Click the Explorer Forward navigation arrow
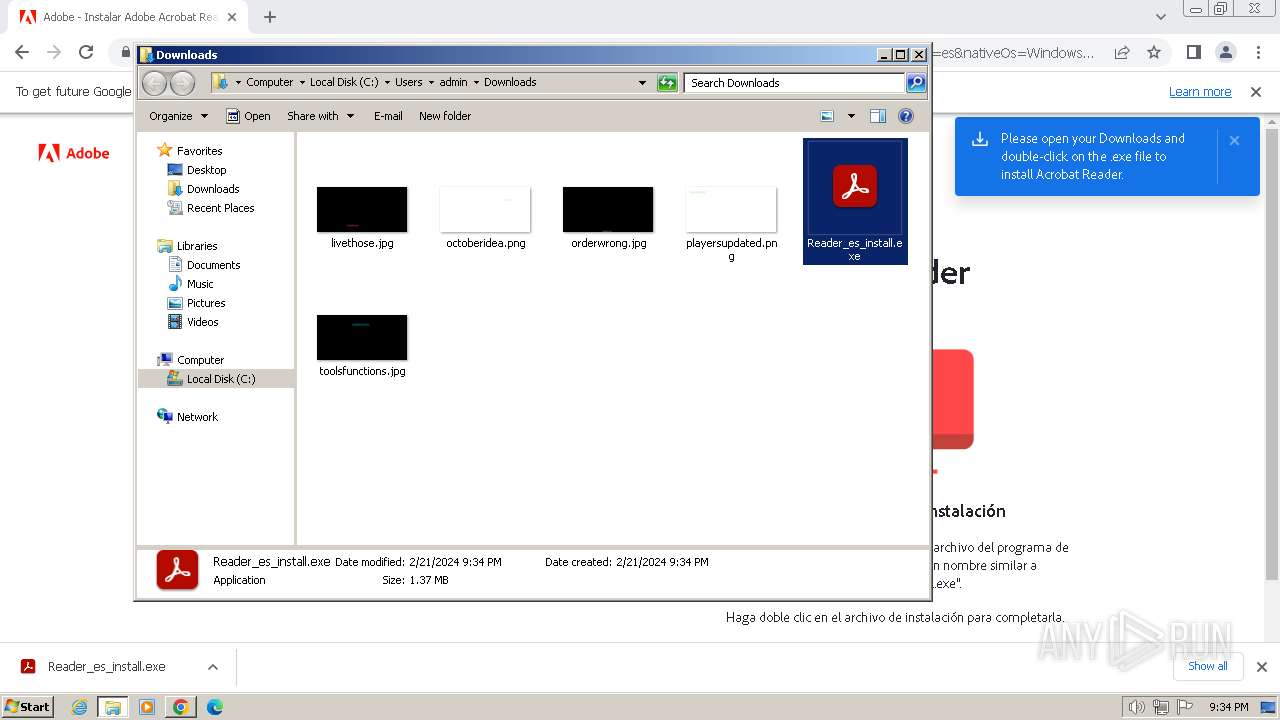Viewport: 1280px width, 720px height. point(183,83)
